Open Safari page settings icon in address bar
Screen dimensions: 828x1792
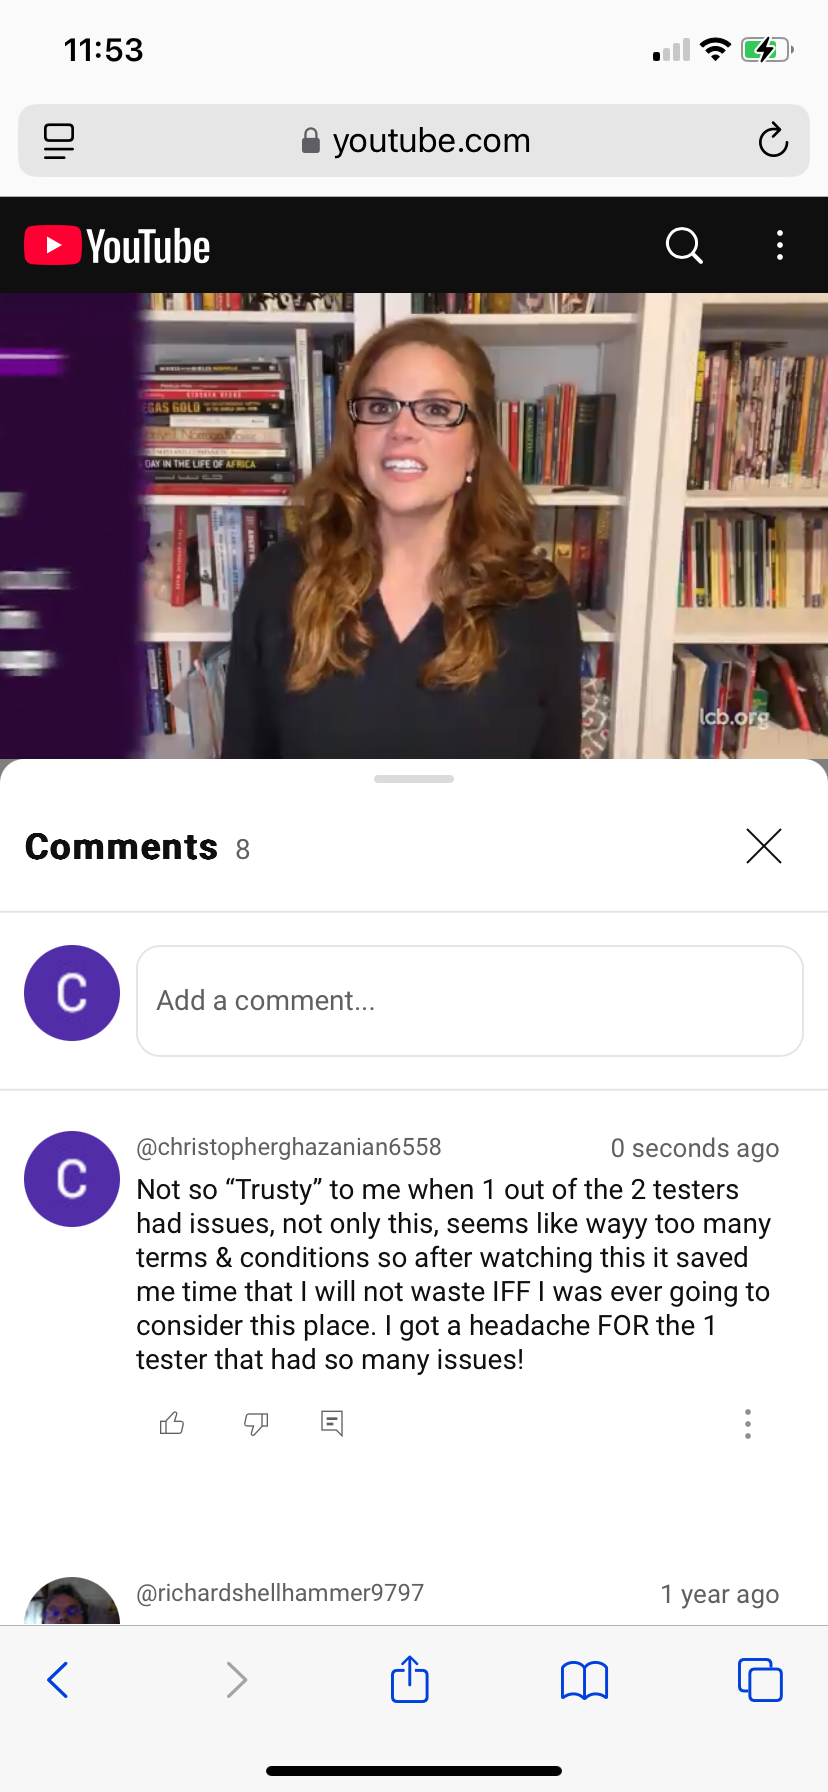(59, 141)
